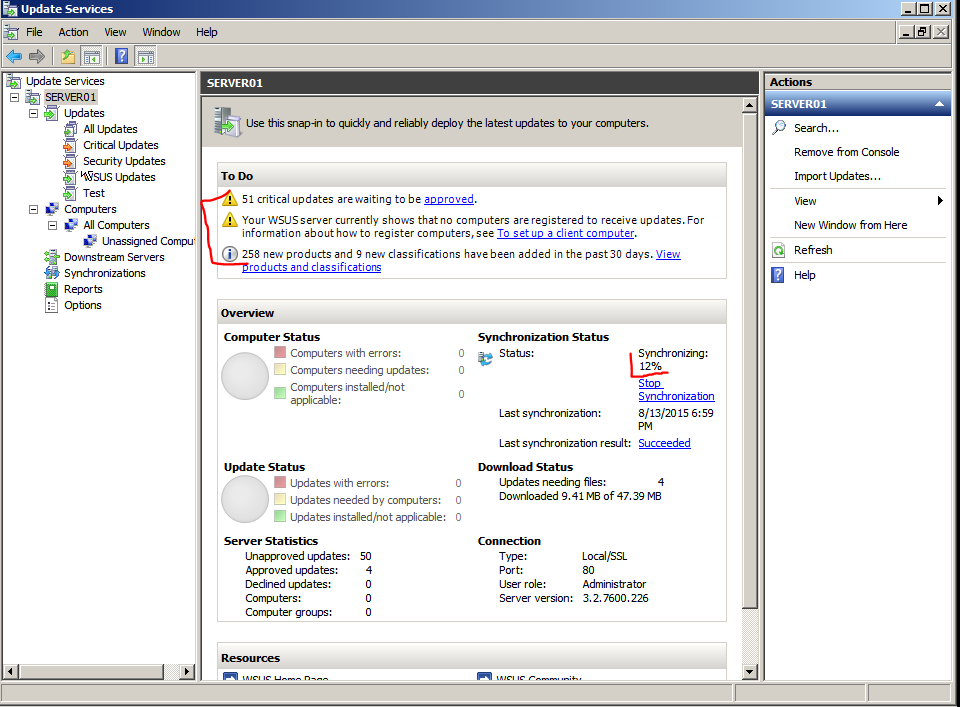This screenshot has width=960, height=707.
Task: Click the Help question icon in Actions
Action: pyautogui.click(x=778, y=275)
